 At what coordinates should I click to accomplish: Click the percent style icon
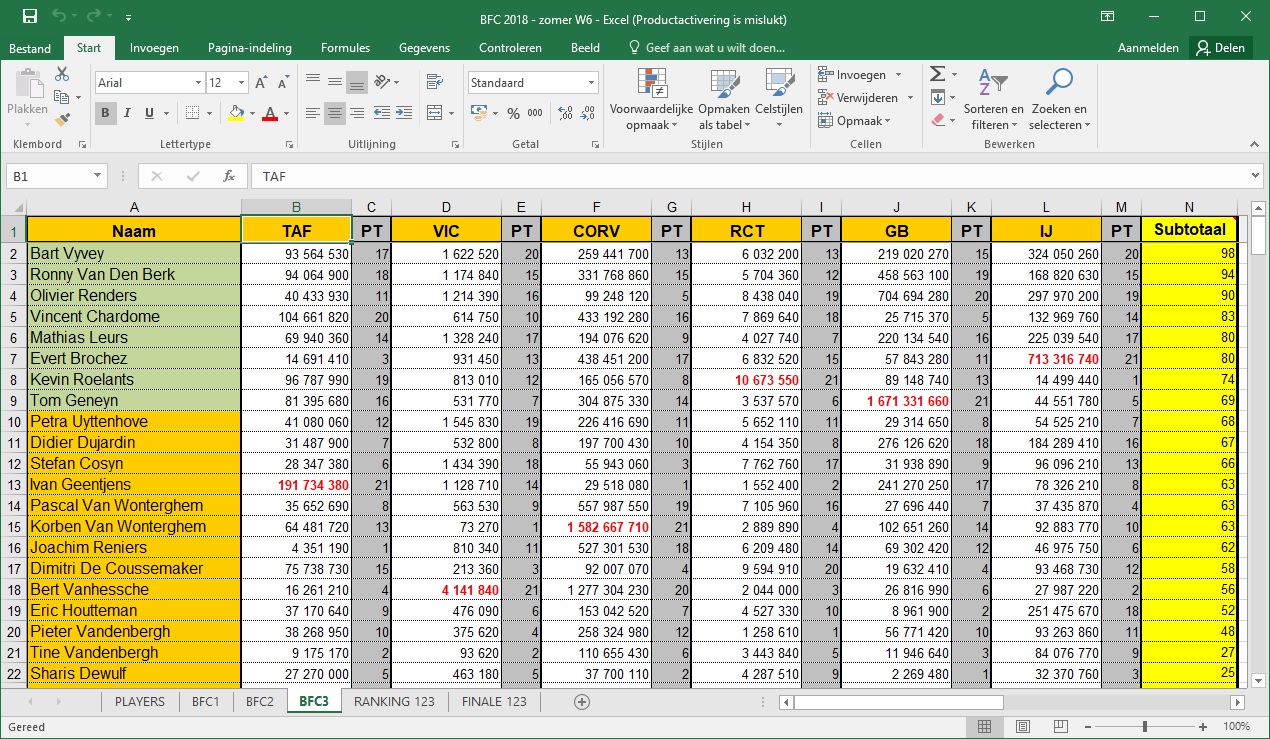[x=513, y=113]
